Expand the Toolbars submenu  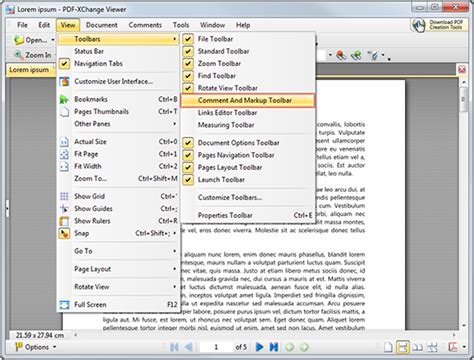(118, 39)
